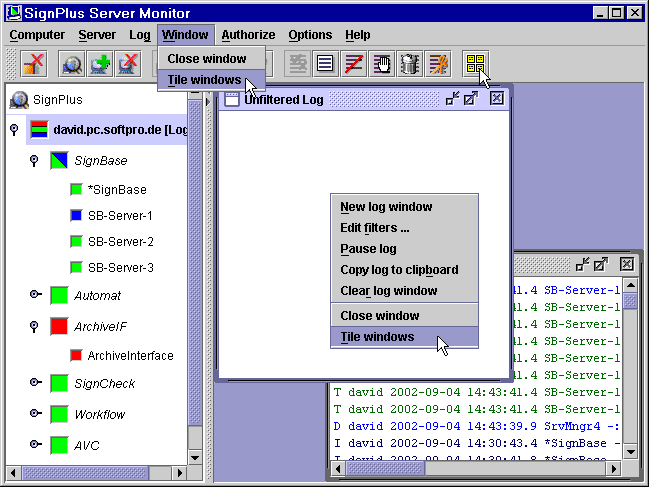Collapse the david.pc.softpro.de tree node
The height and width of the screenshot is (487, 649).
(x=14, y=130)
